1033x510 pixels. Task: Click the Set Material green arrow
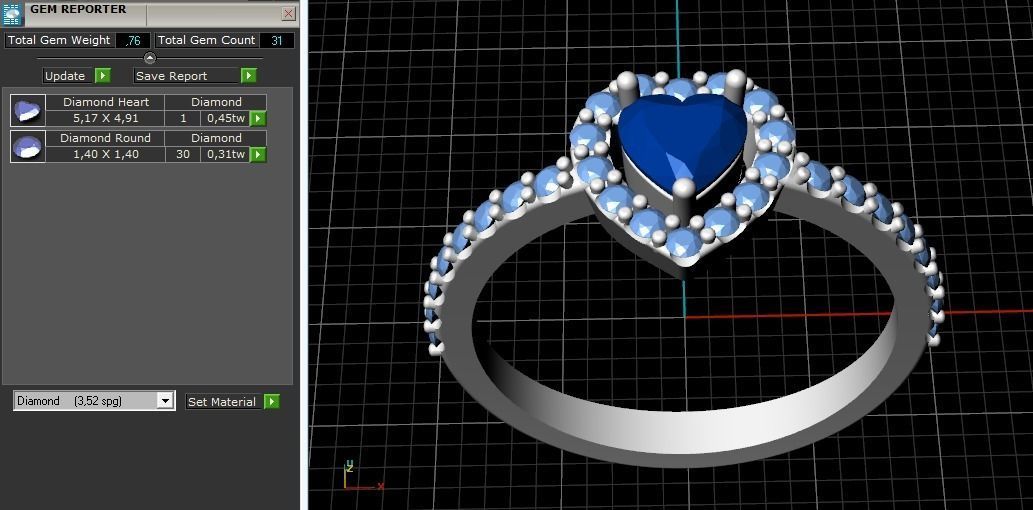point(271,402)
